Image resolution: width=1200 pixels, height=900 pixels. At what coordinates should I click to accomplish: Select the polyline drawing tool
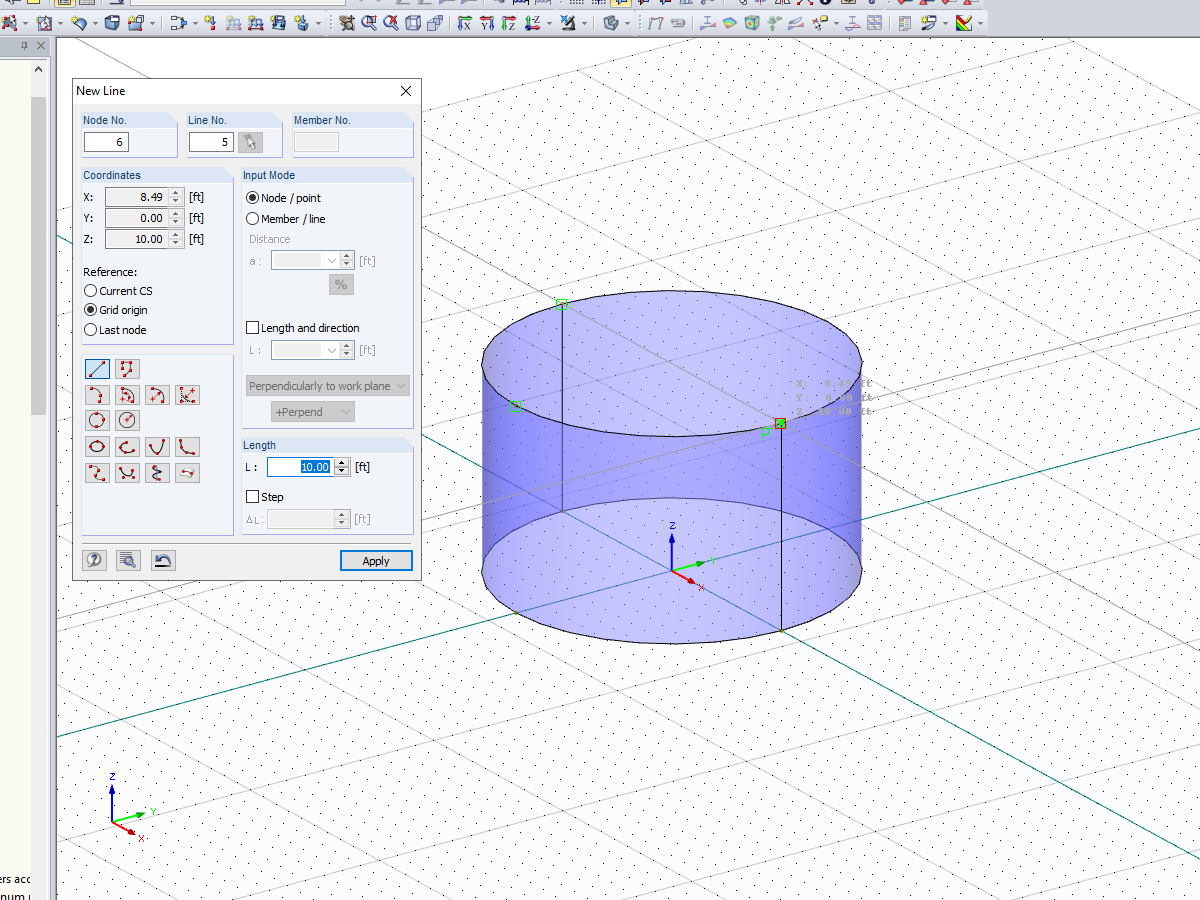127,368
